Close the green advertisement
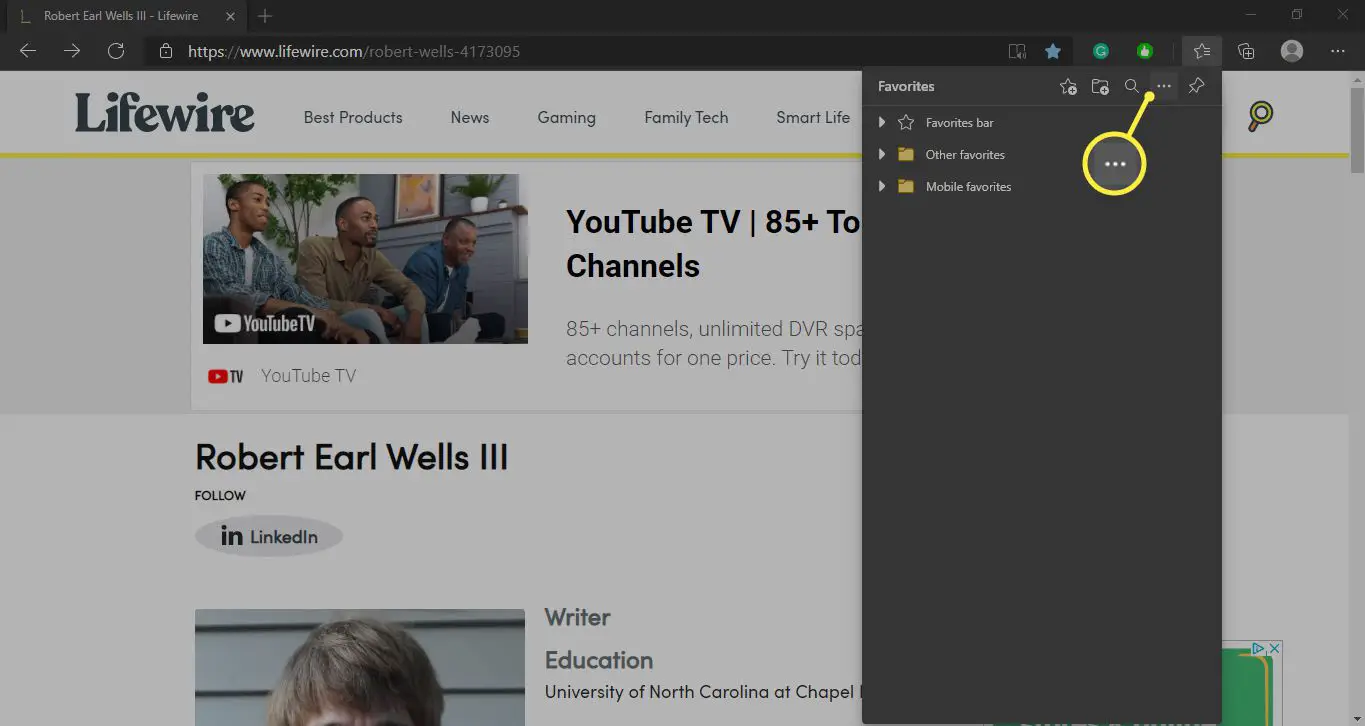The image size is (1365, 726). click(x=1275, y=649)
